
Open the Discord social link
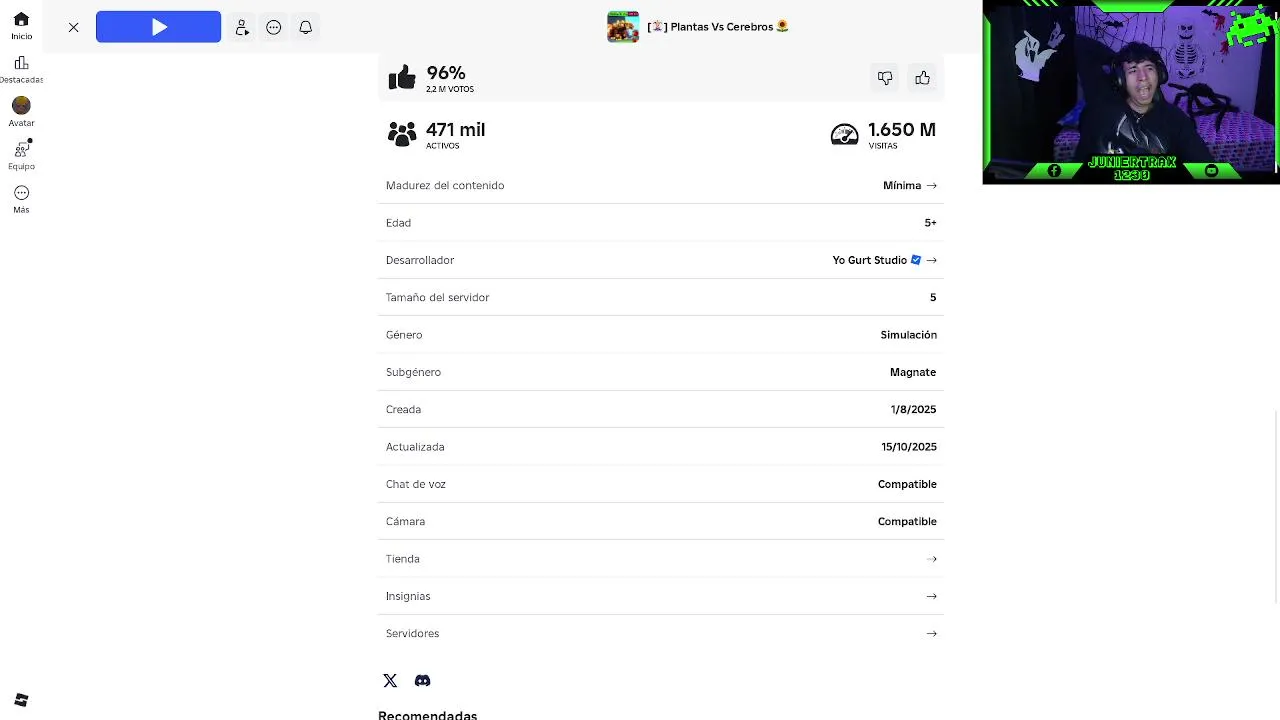[x=422, y=681]
